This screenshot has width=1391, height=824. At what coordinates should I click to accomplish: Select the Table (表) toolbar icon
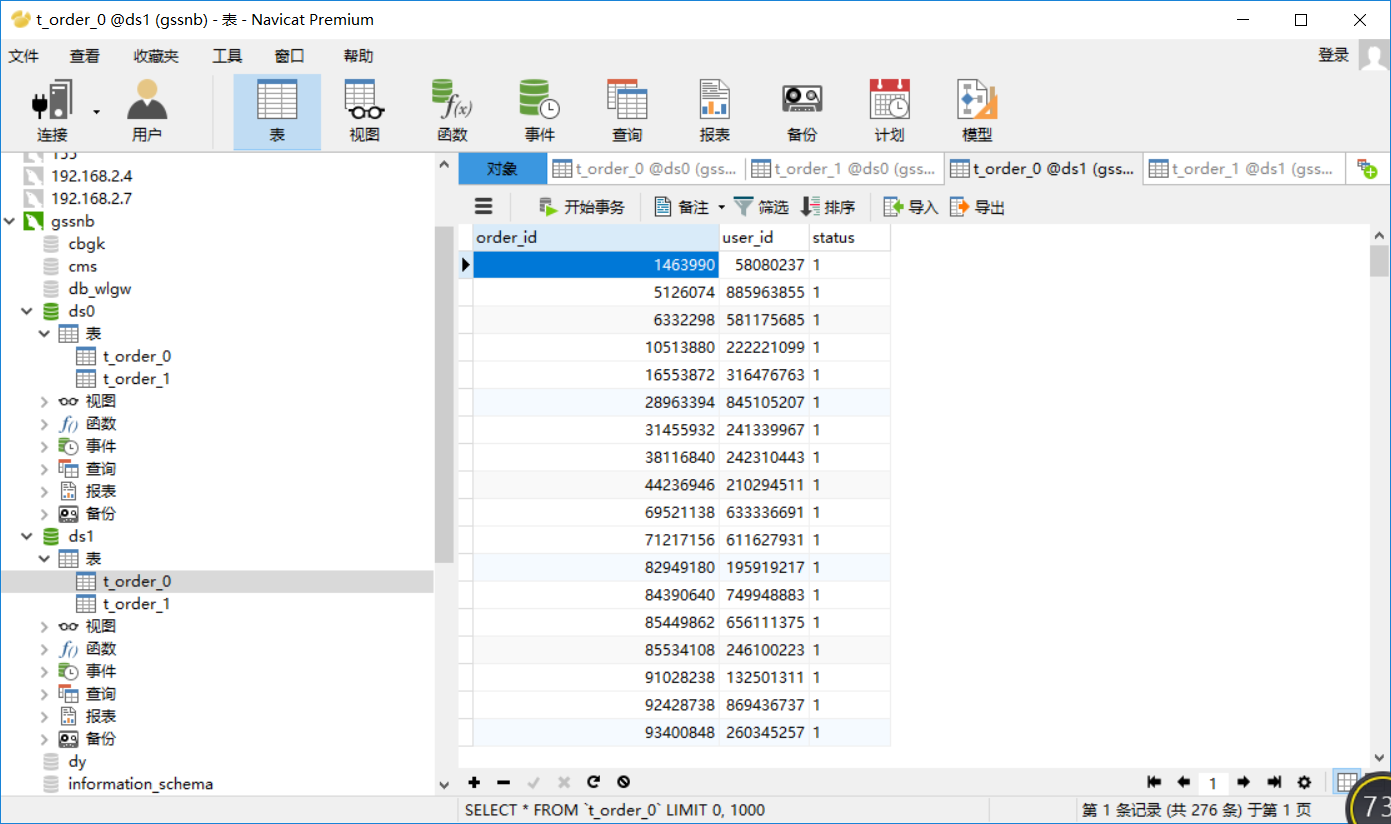click(x=277, y=111)
